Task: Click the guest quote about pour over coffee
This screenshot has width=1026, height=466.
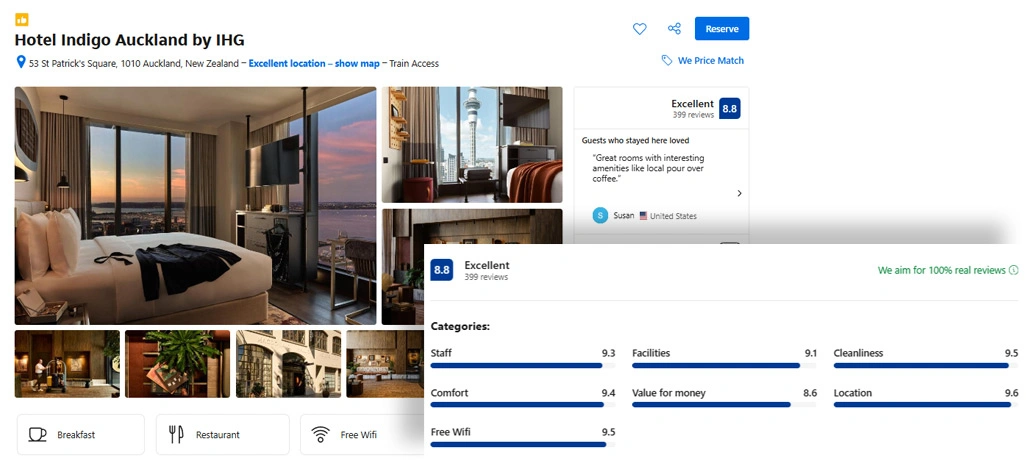Action: [x=648, y=168]
